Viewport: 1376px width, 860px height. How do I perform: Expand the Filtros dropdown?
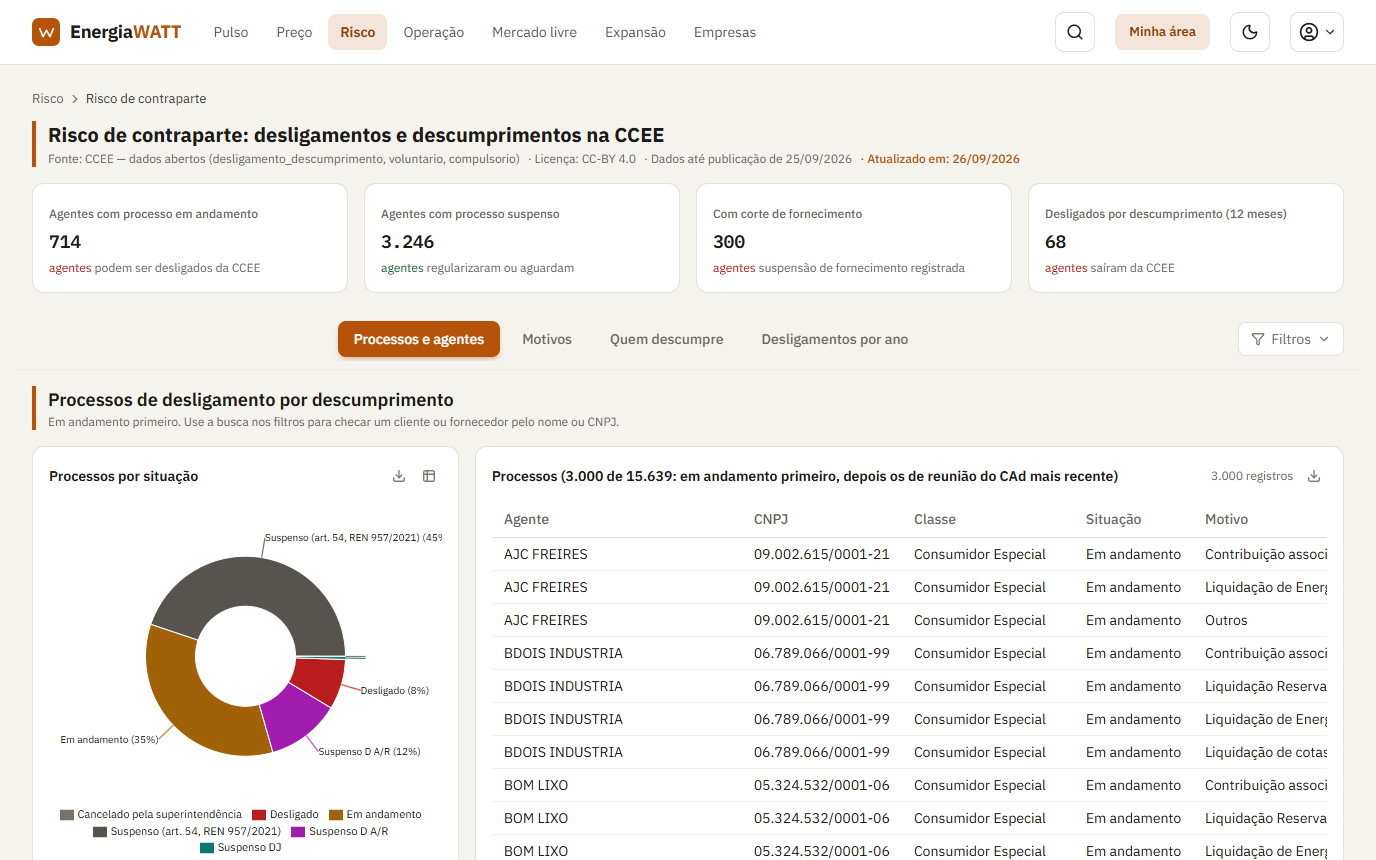pyautogui.click(x=1291, y=339)
